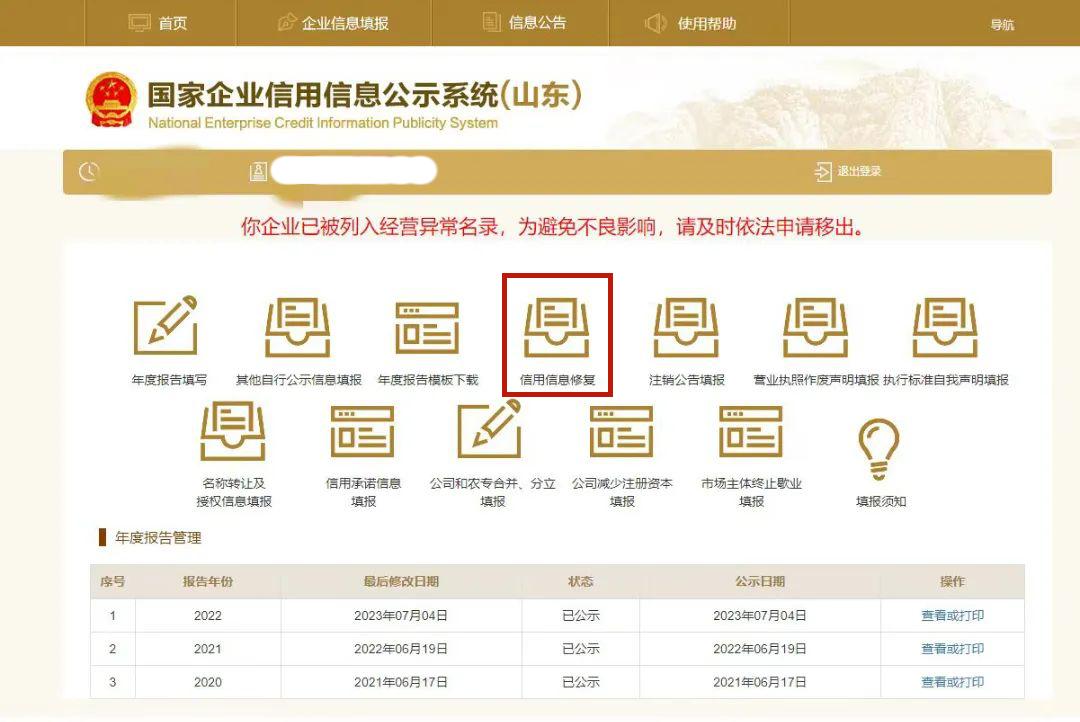
Task: Click the 年度报告模板下载 download icon
Action: [429, 324]
